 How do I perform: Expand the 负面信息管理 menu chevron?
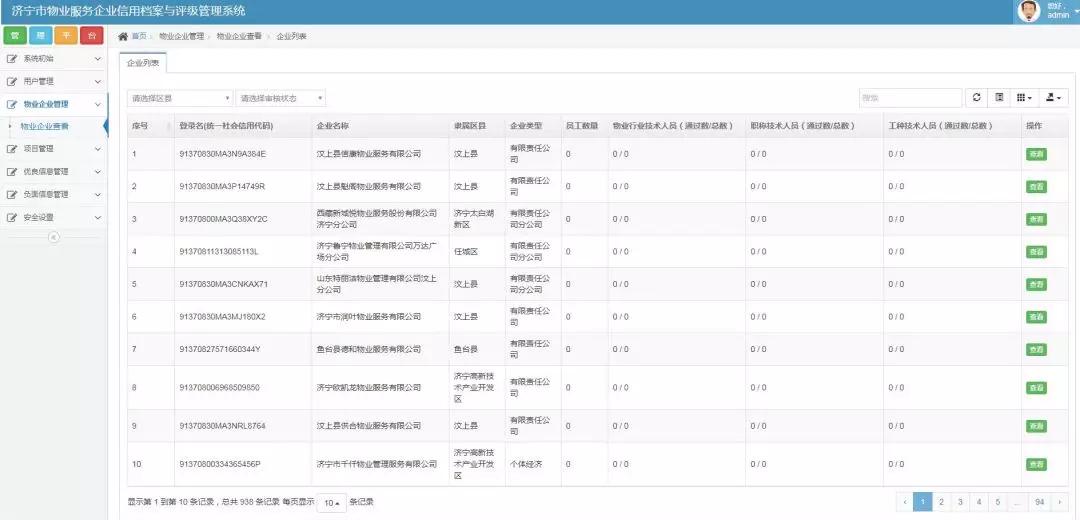[97, 195]
